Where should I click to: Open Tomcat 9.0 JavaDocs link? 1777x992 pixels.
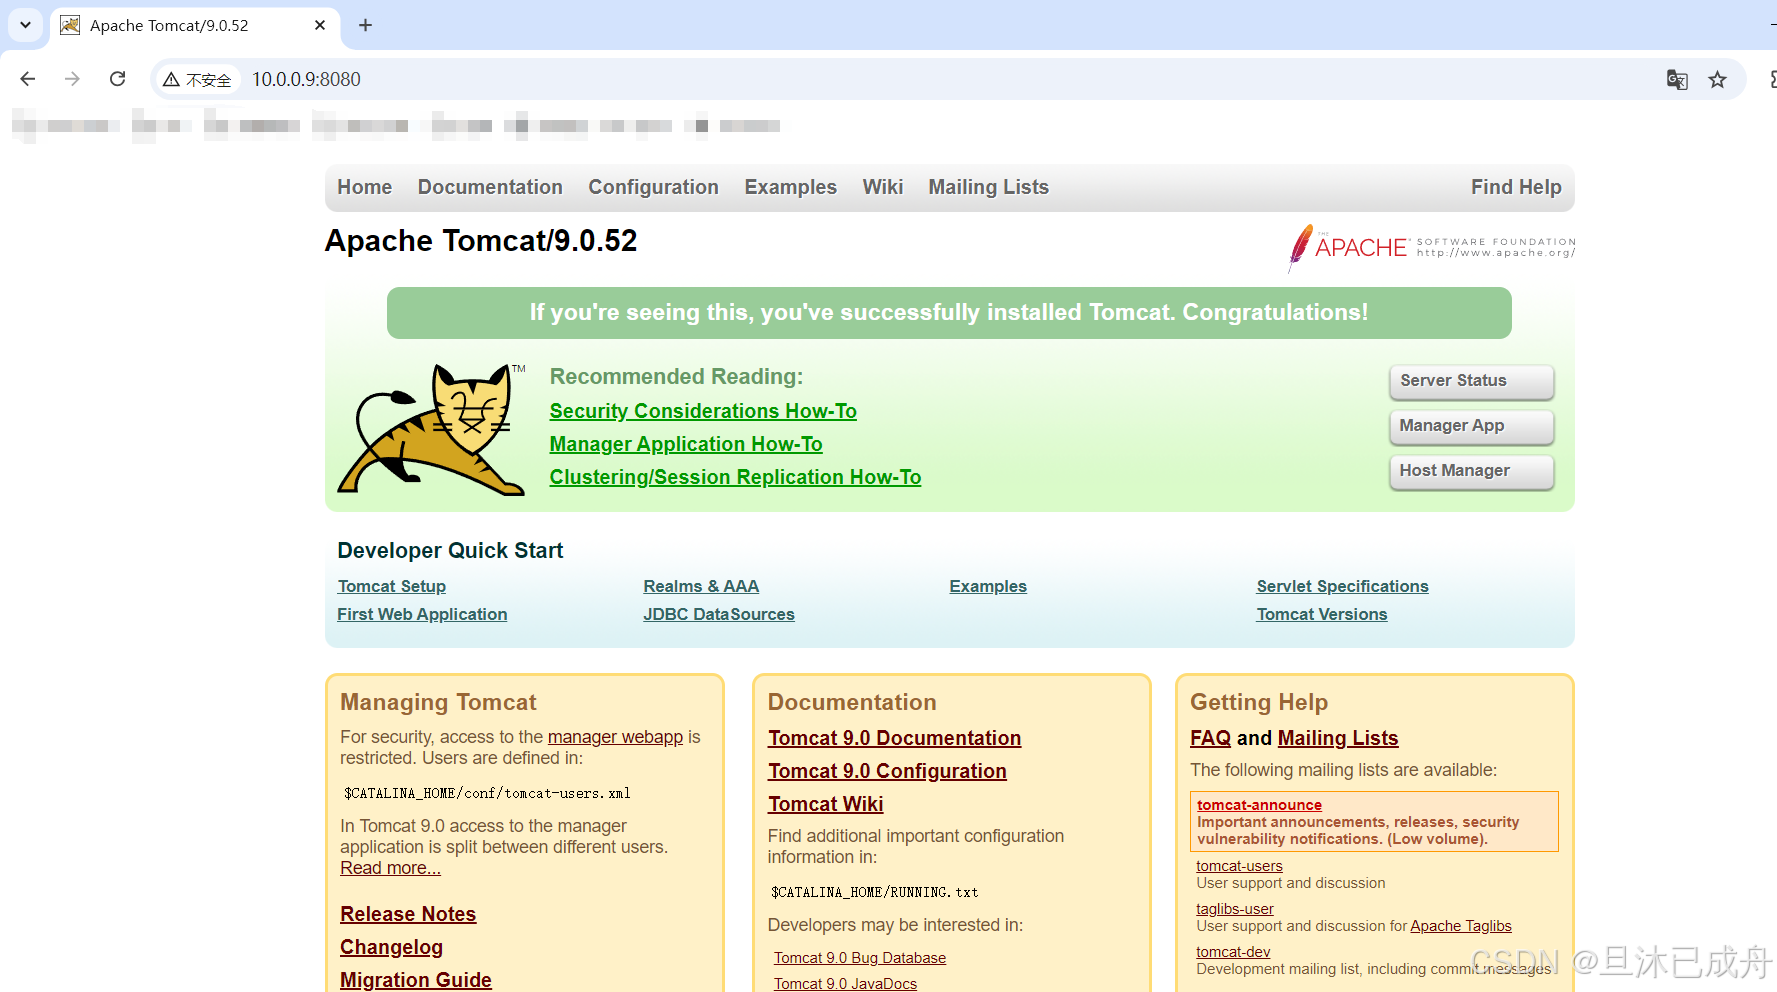point(845,984)
